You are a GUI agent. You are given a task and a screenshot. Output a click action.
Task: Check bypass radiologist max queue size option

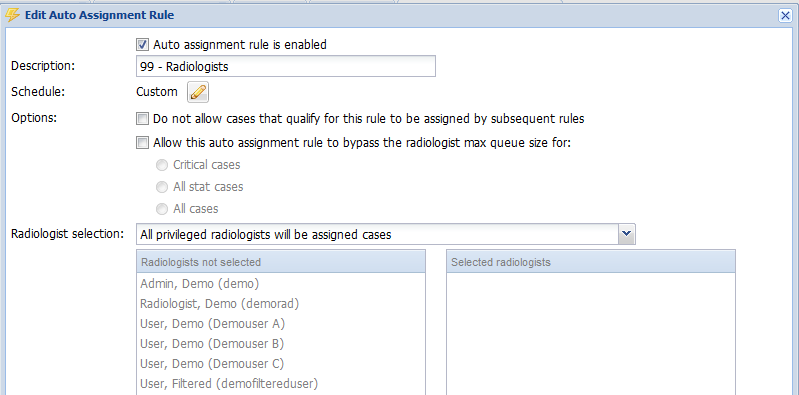[x=142, y=143]
